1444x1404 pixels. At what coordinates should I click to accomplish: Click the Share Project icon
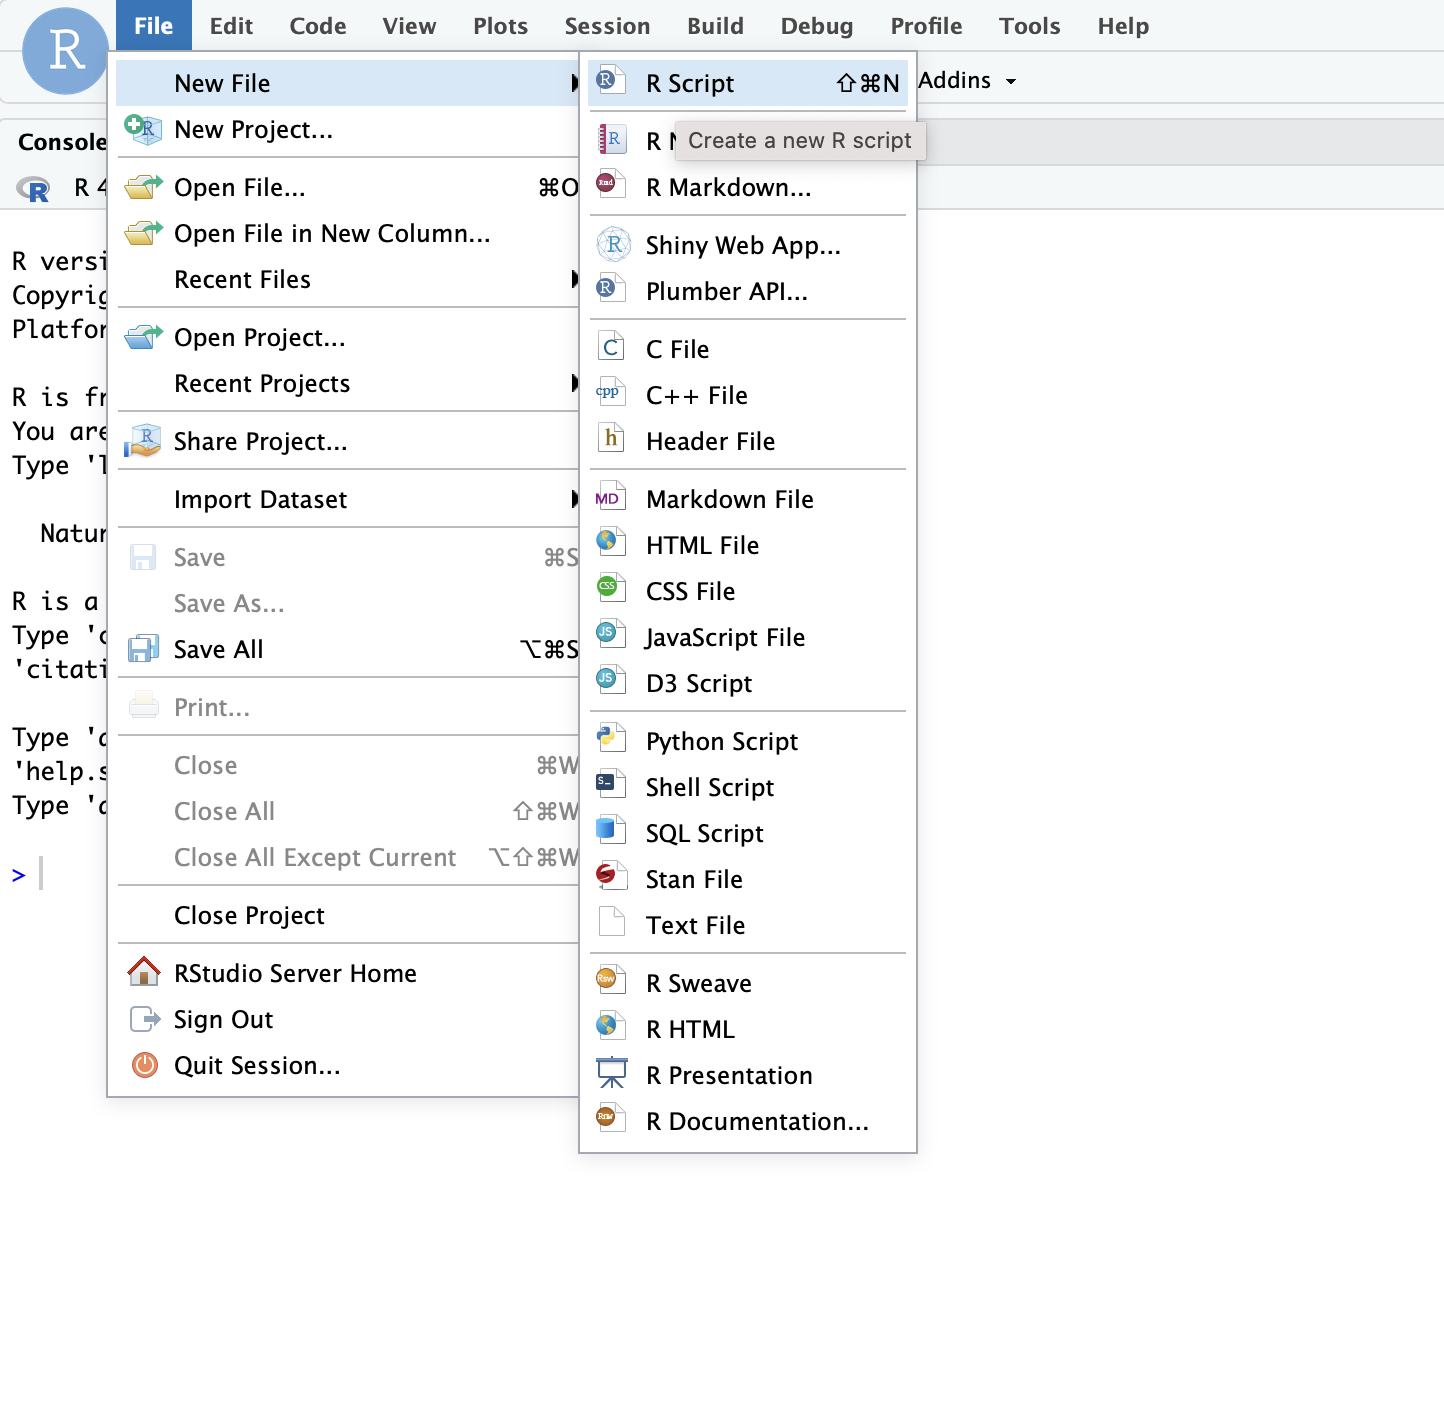click(143, 441)
